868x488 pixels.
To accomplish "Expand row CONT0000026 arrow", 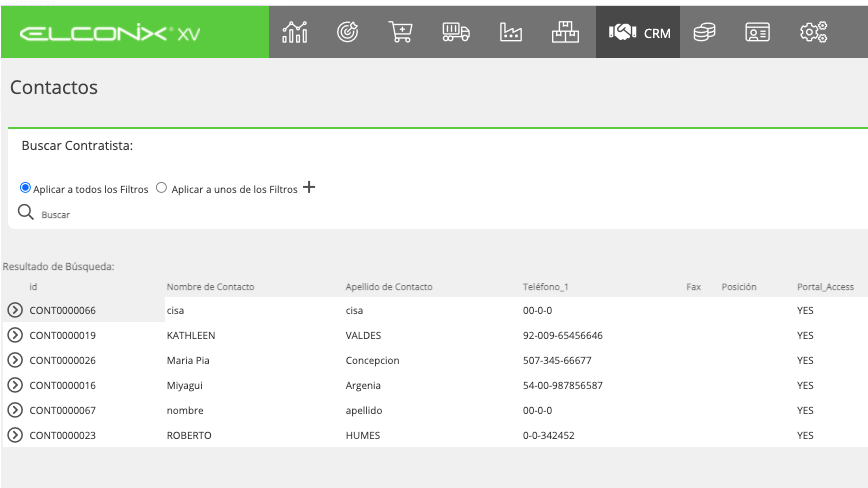I will point(15,360).
